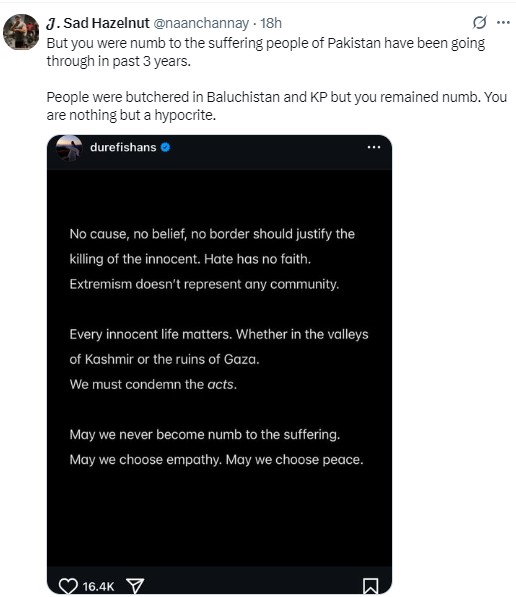
Task: Click the durefishans verified badge
Action: pos(165,147)
